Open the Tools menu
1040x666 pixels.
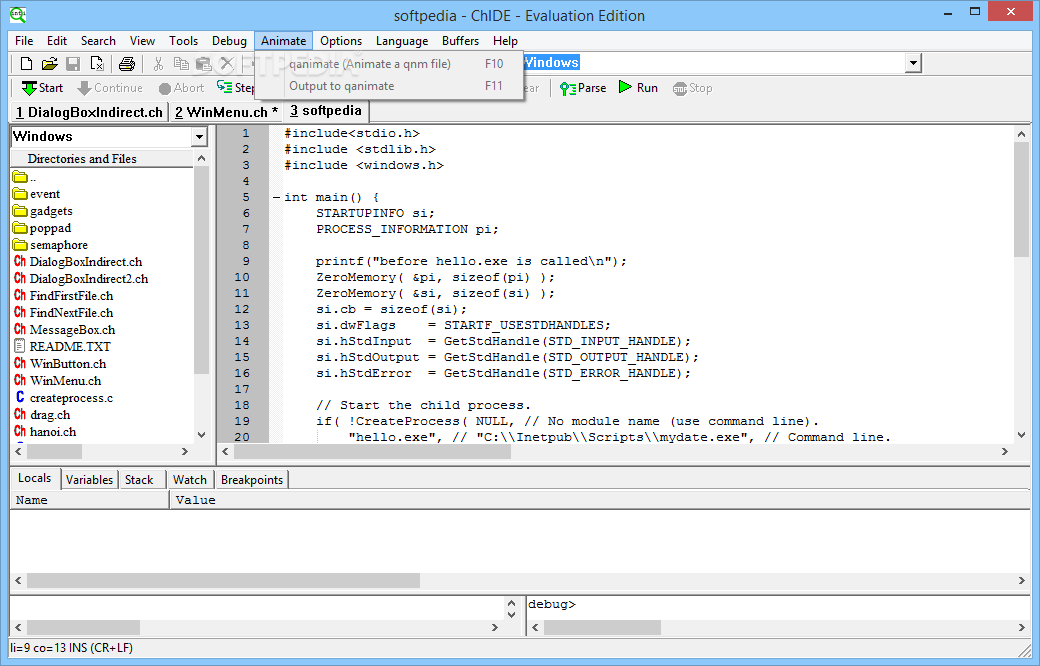point(183,40)
